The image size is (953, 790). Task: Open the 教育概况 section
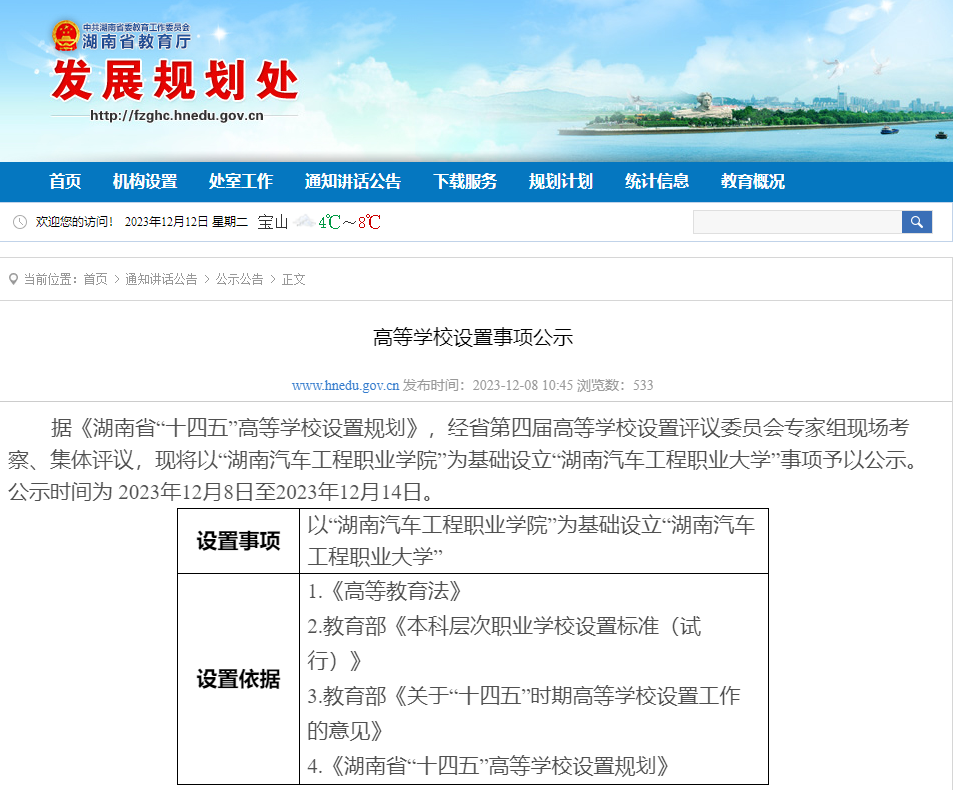click(752, 181)
